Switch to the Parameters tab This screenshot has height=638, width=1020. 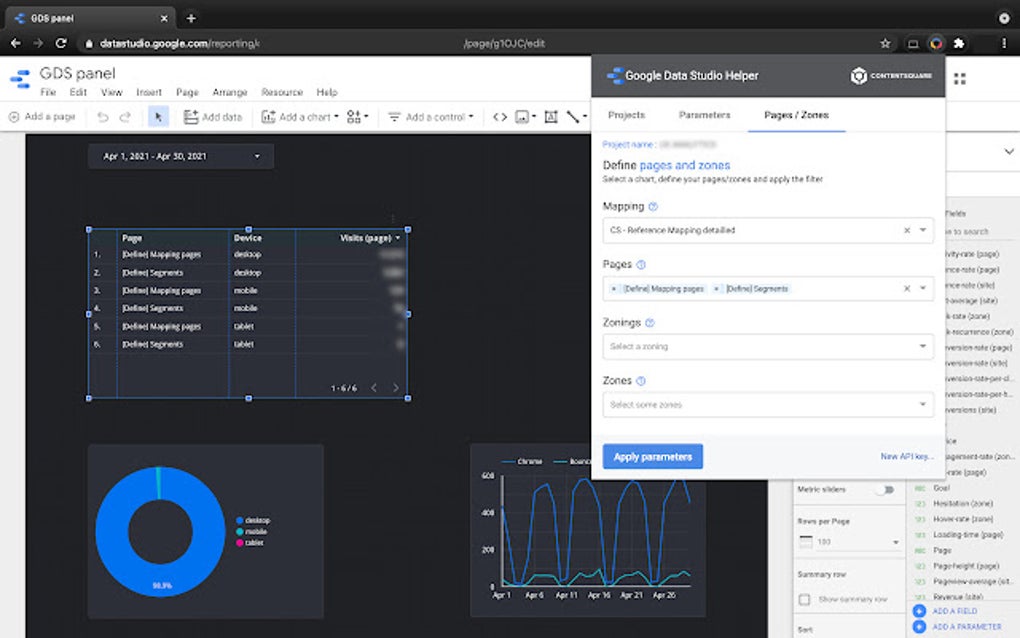[704, 115]
